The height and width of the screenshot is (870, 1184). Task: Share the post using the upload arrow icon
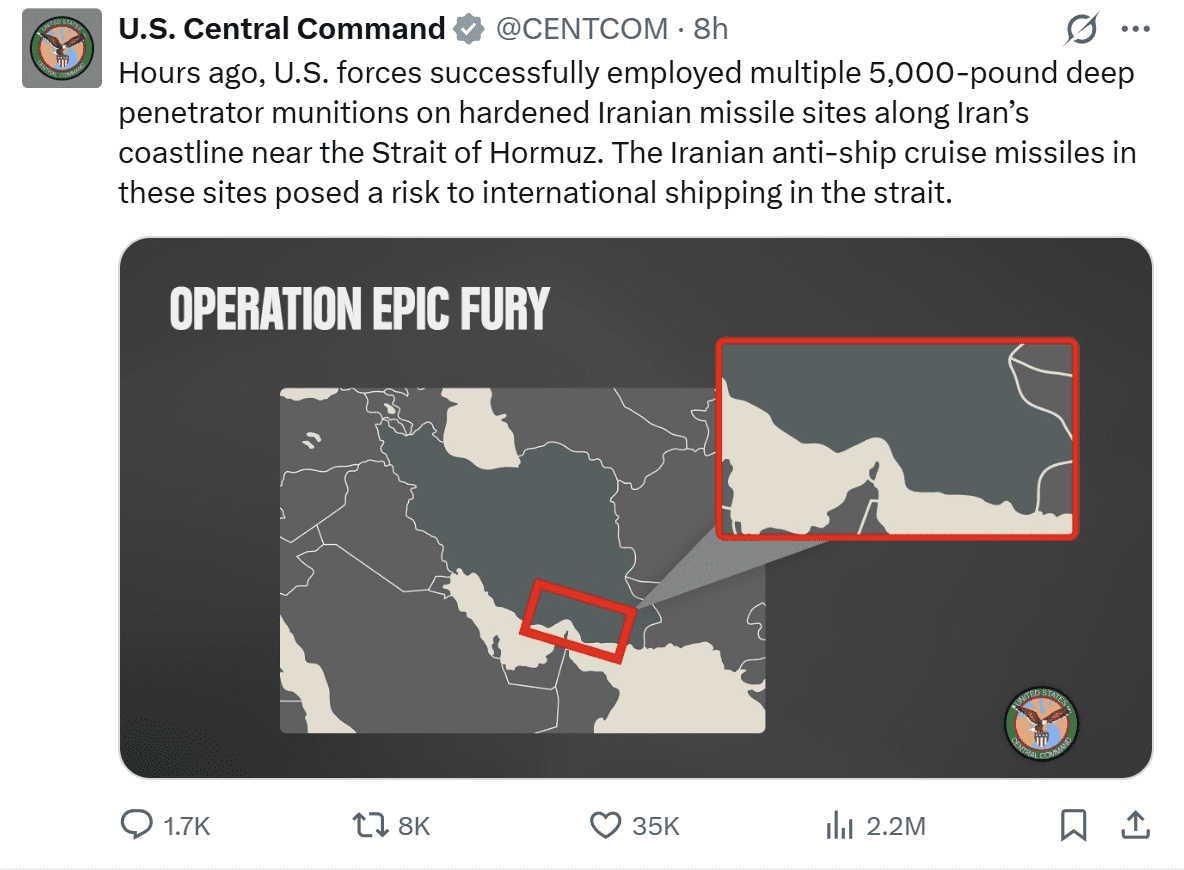[x=1134, y=825]
